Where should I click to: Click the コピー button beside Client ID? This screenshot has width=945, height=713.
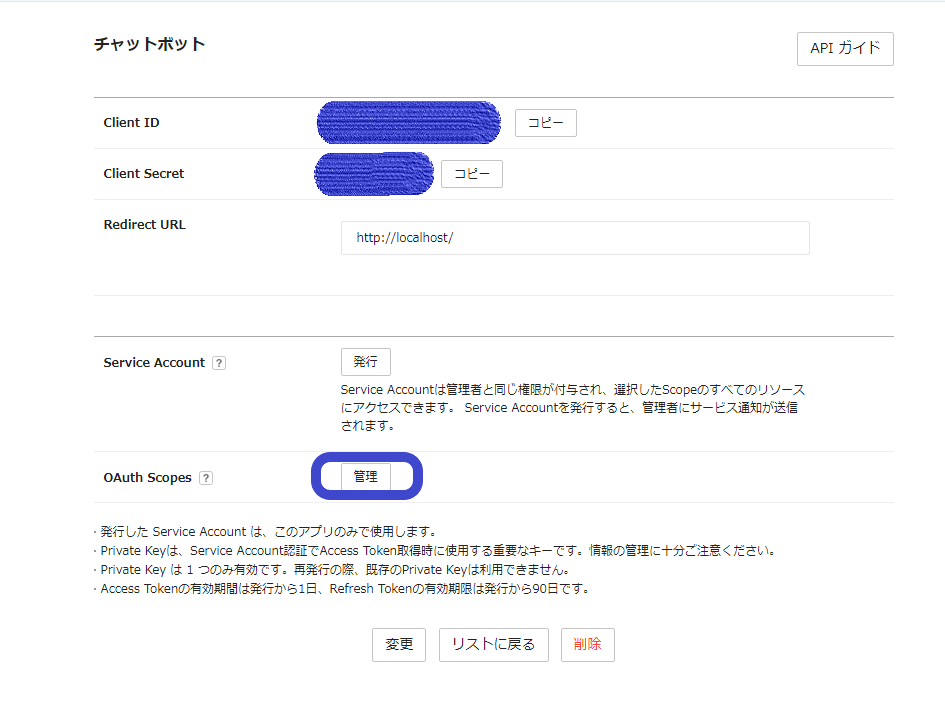coord(545,122)
